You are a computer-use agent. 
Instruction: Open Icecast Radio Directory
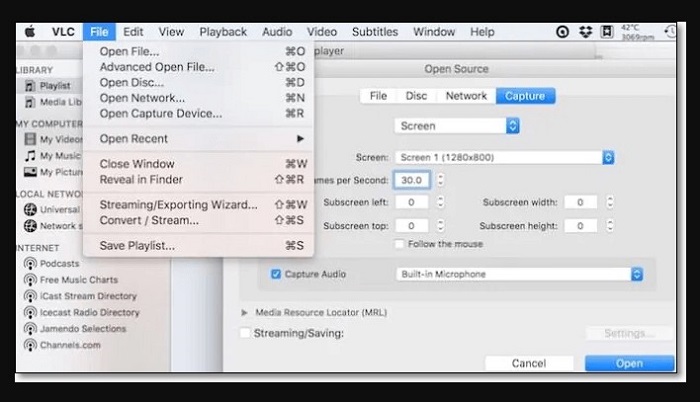coord(82,312)
